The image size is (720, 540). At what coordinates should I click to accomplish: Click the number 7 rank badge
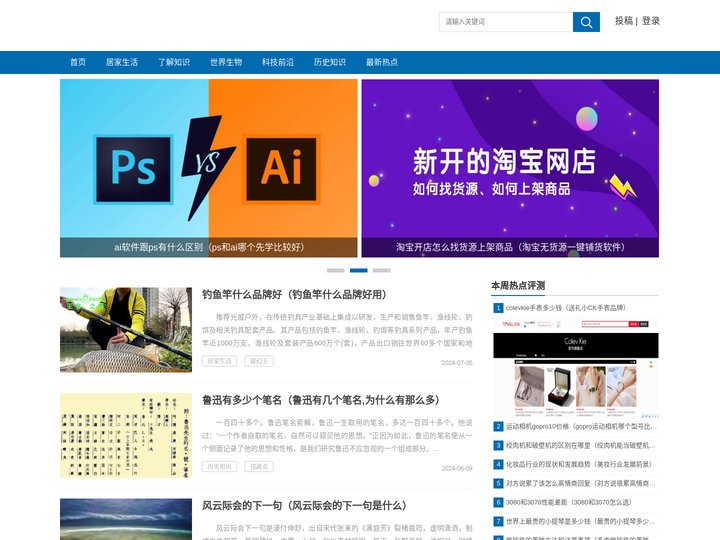click(498, 521)
